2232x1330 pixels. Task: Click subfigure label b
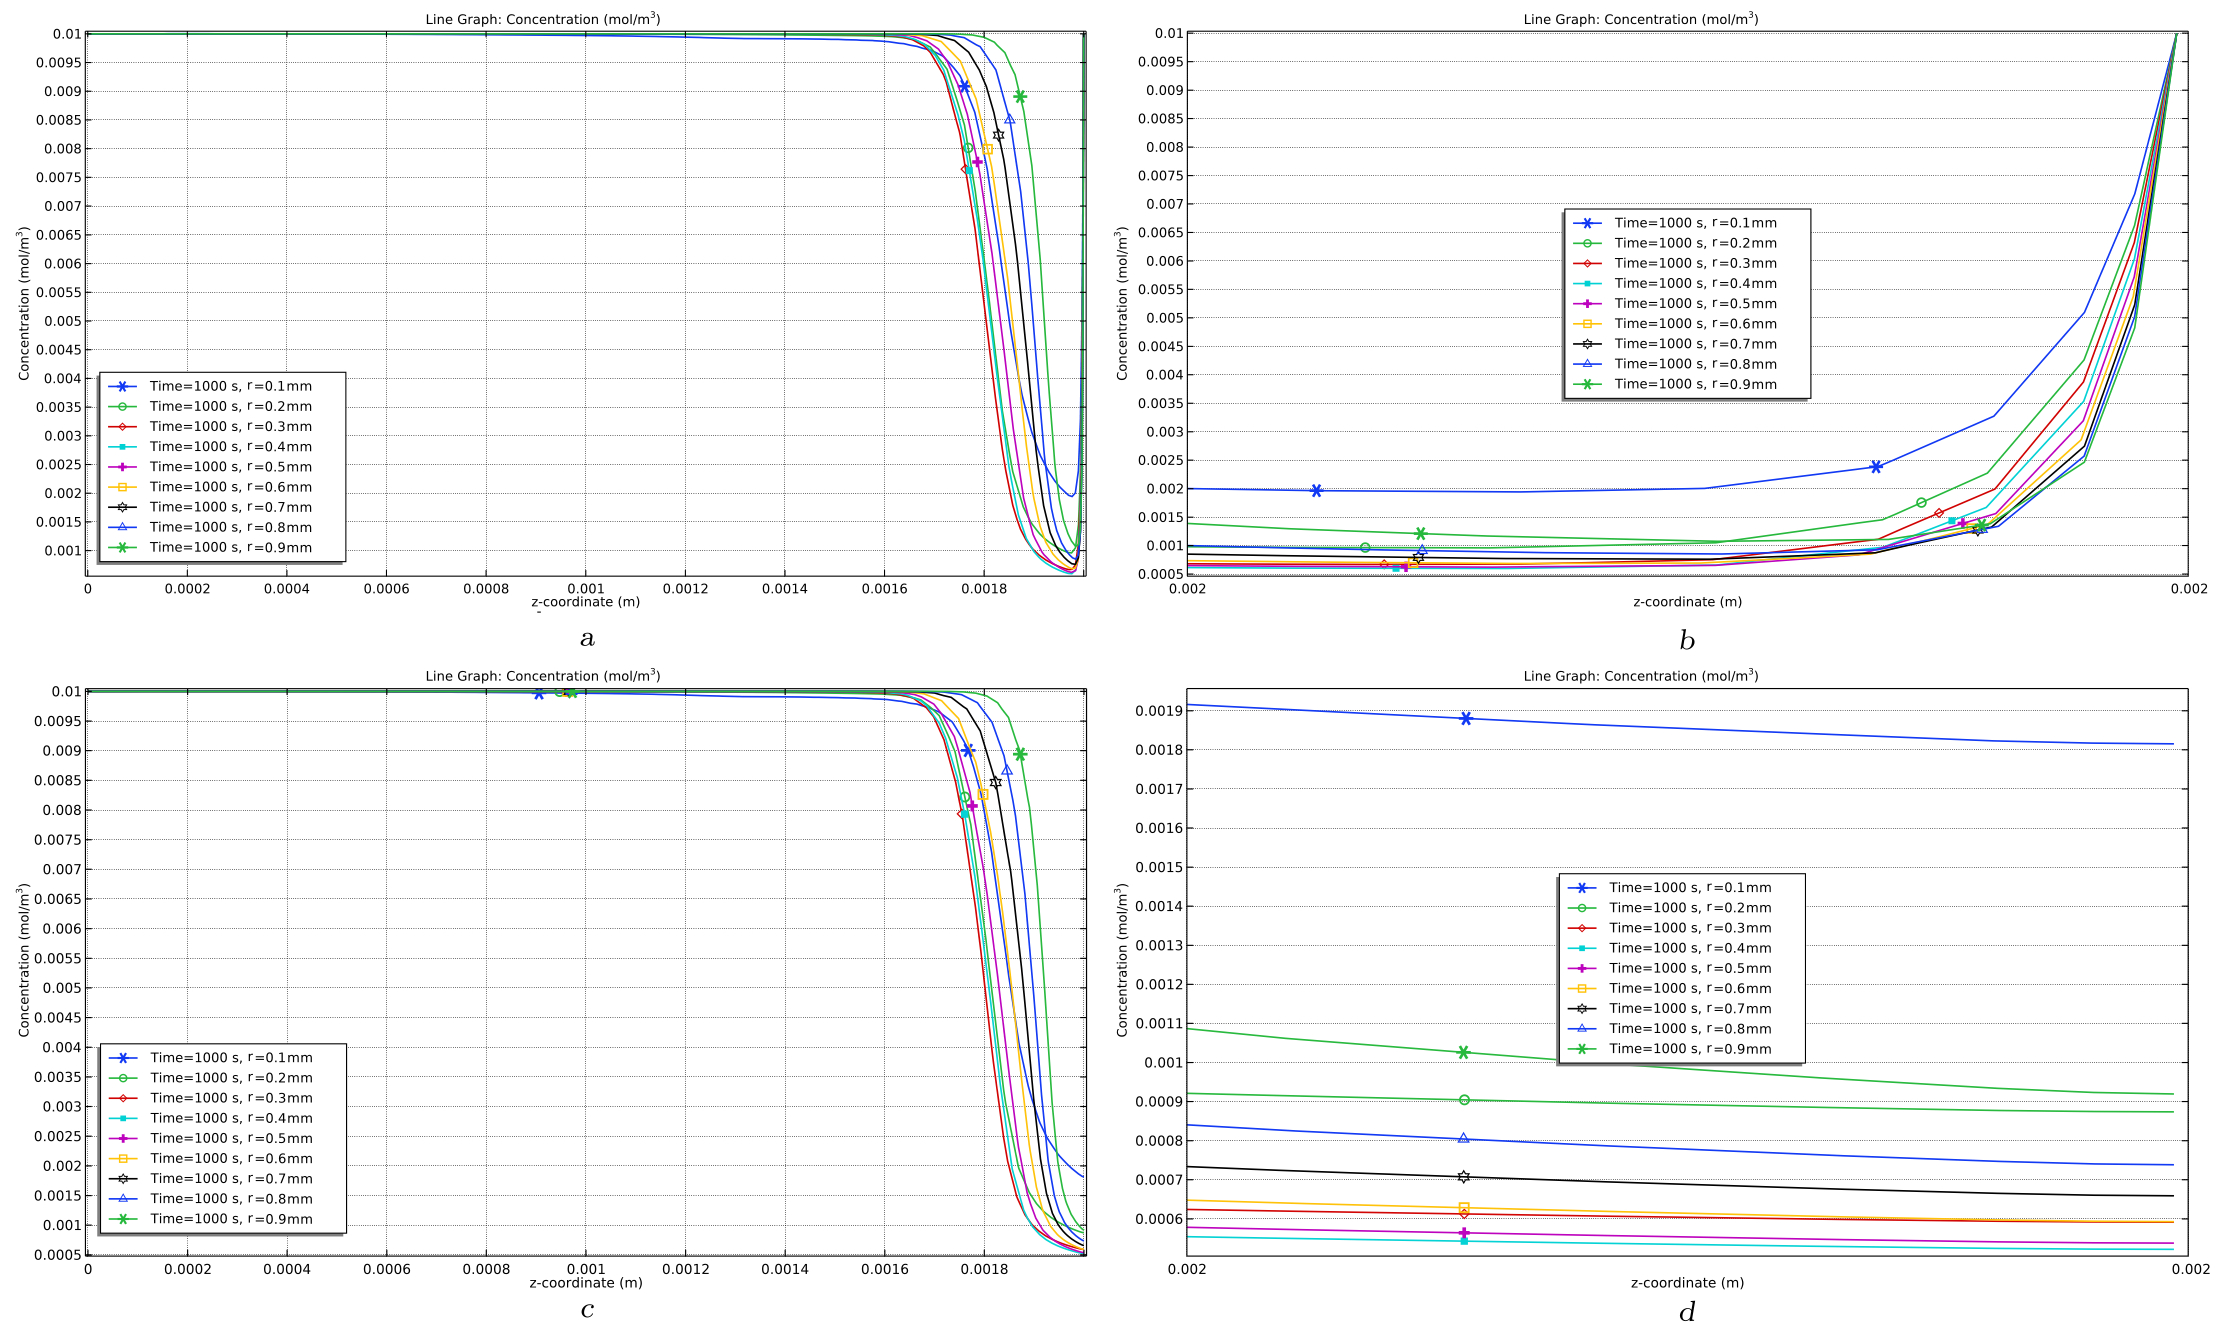click(x=1687, y=640)
